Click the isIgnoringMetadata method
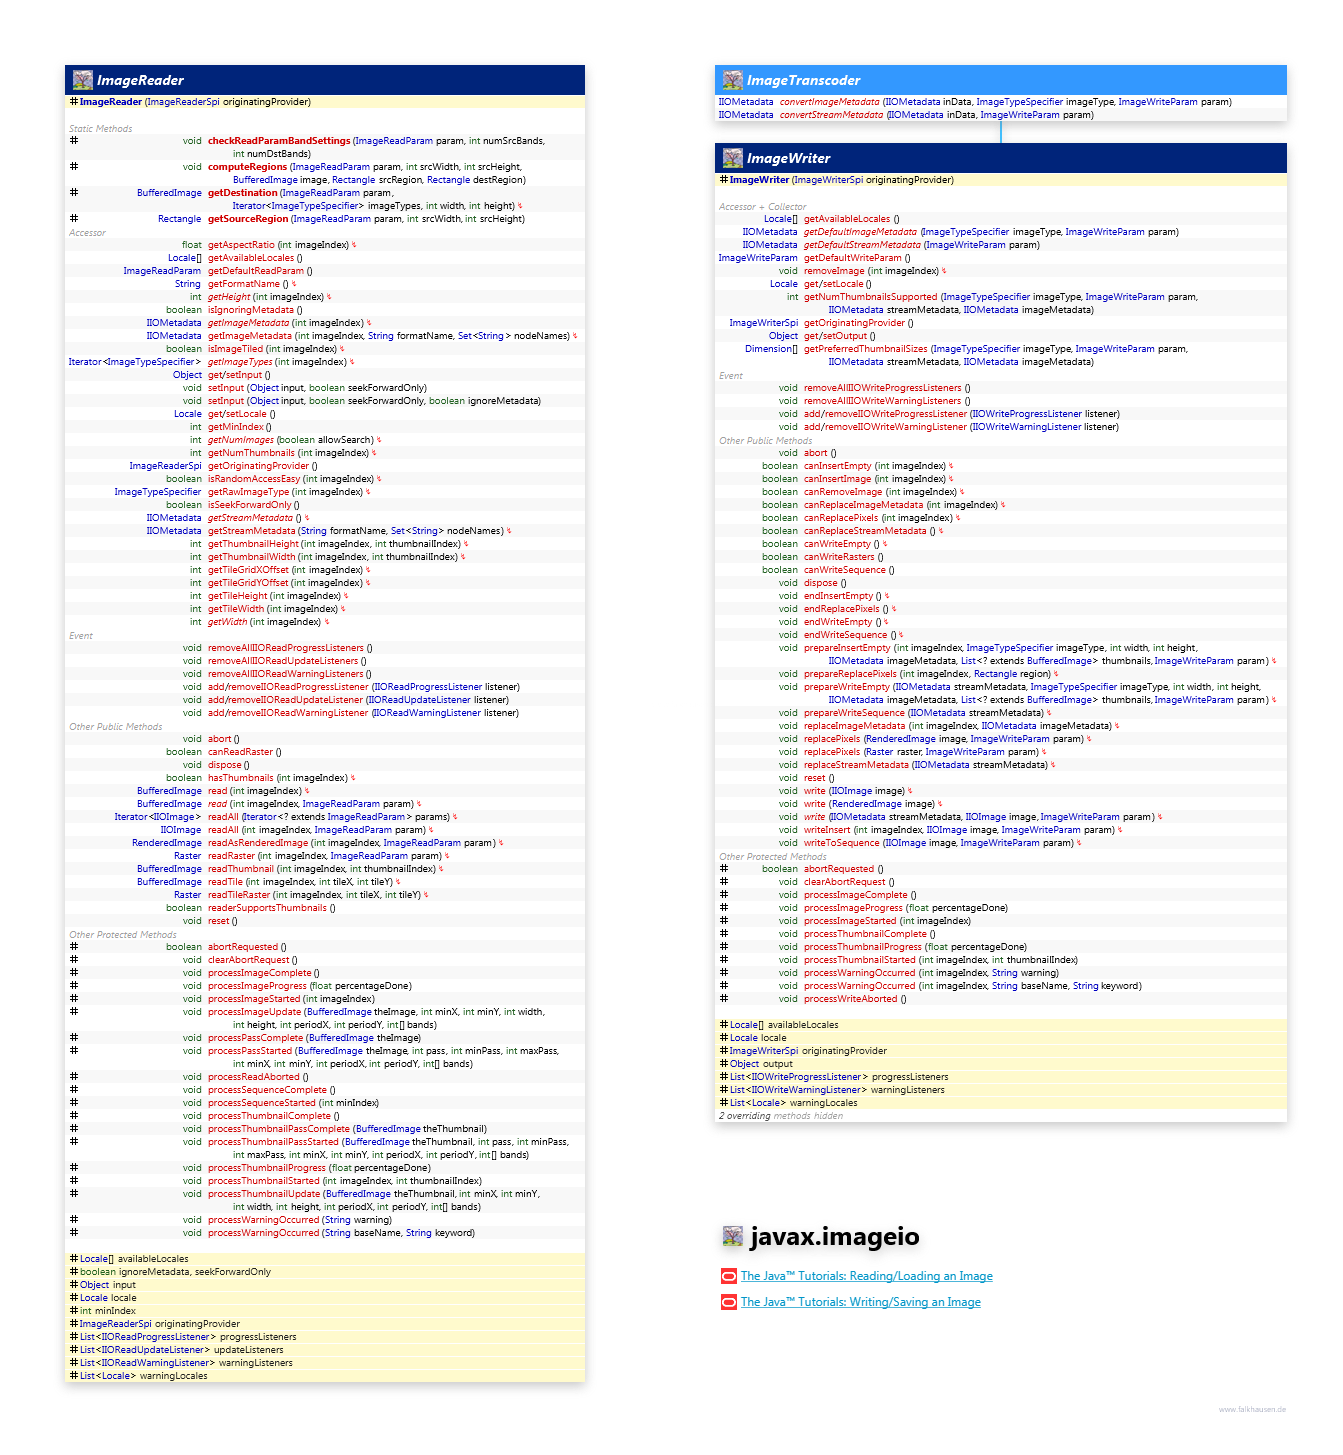Screen dimensions: 1343x1455 click(x=251, y=310)
